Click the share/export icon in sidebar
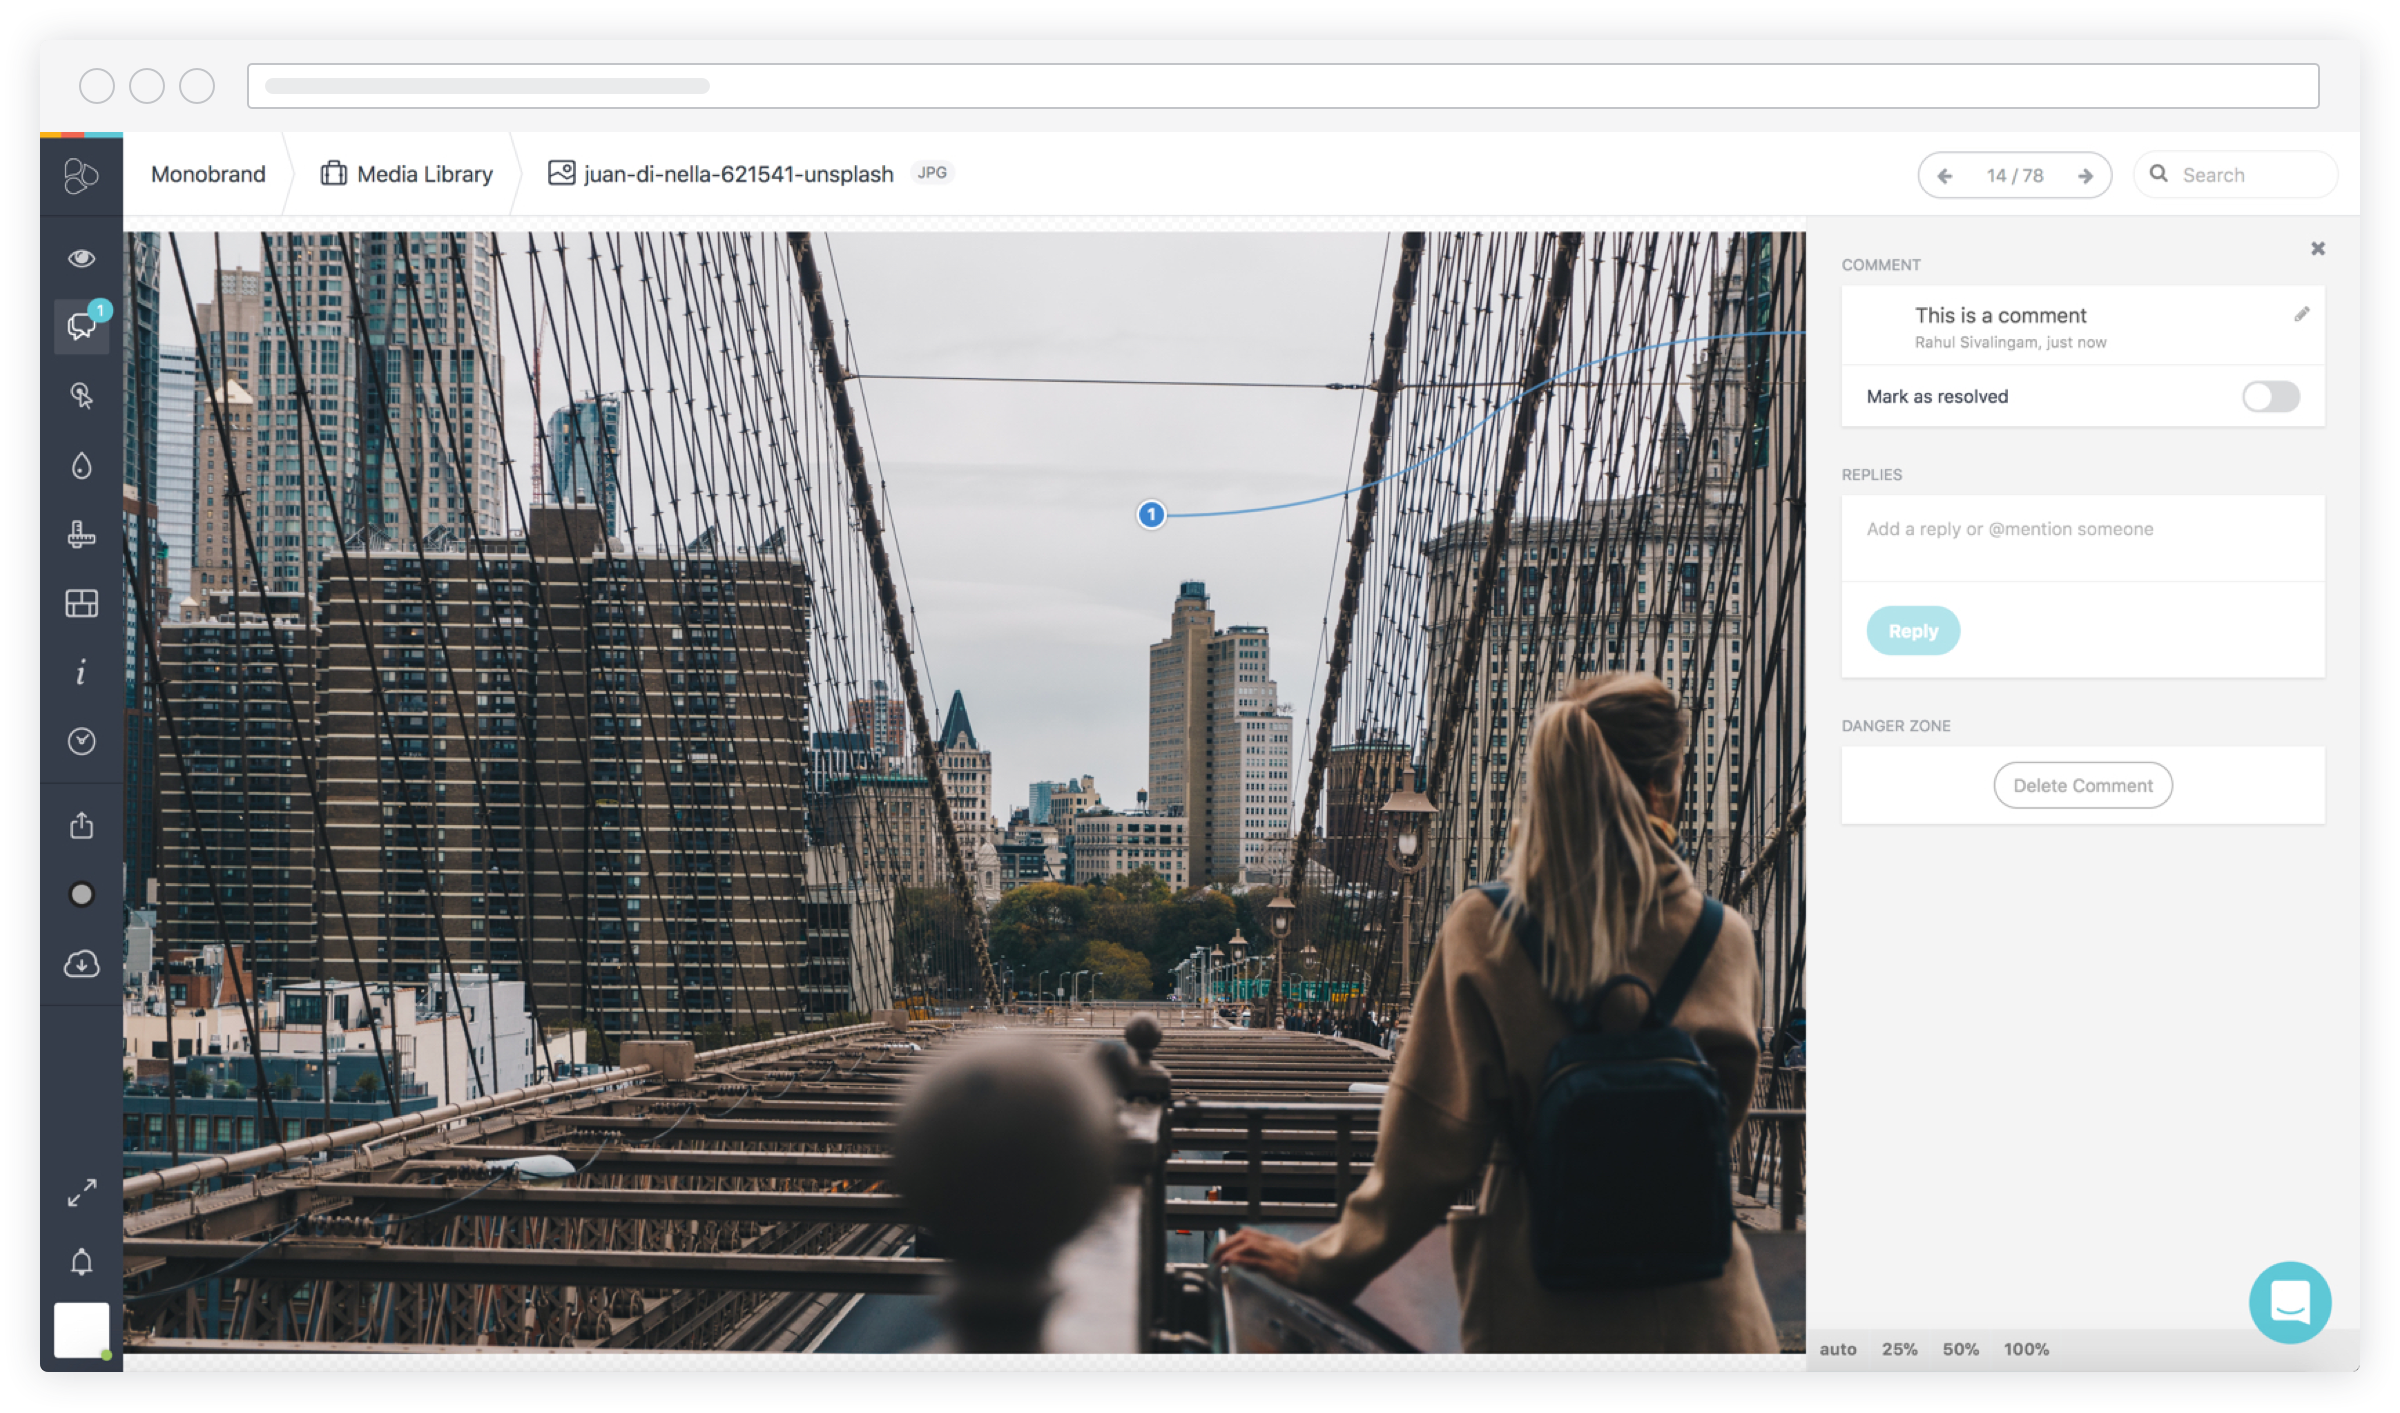The image size is (2400, 1413). [x=81, y=828]
